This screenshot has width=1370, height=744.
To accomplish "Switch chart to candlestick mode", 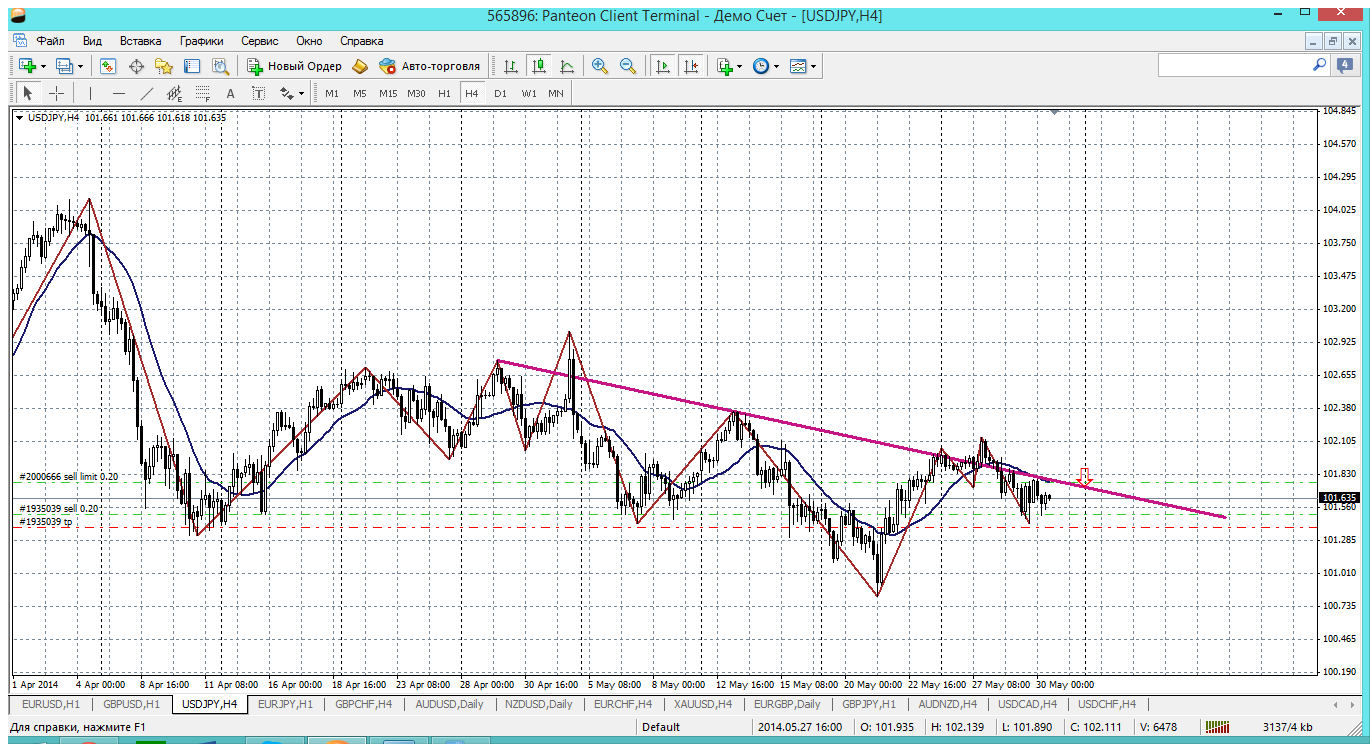I will tap(539, 66).
